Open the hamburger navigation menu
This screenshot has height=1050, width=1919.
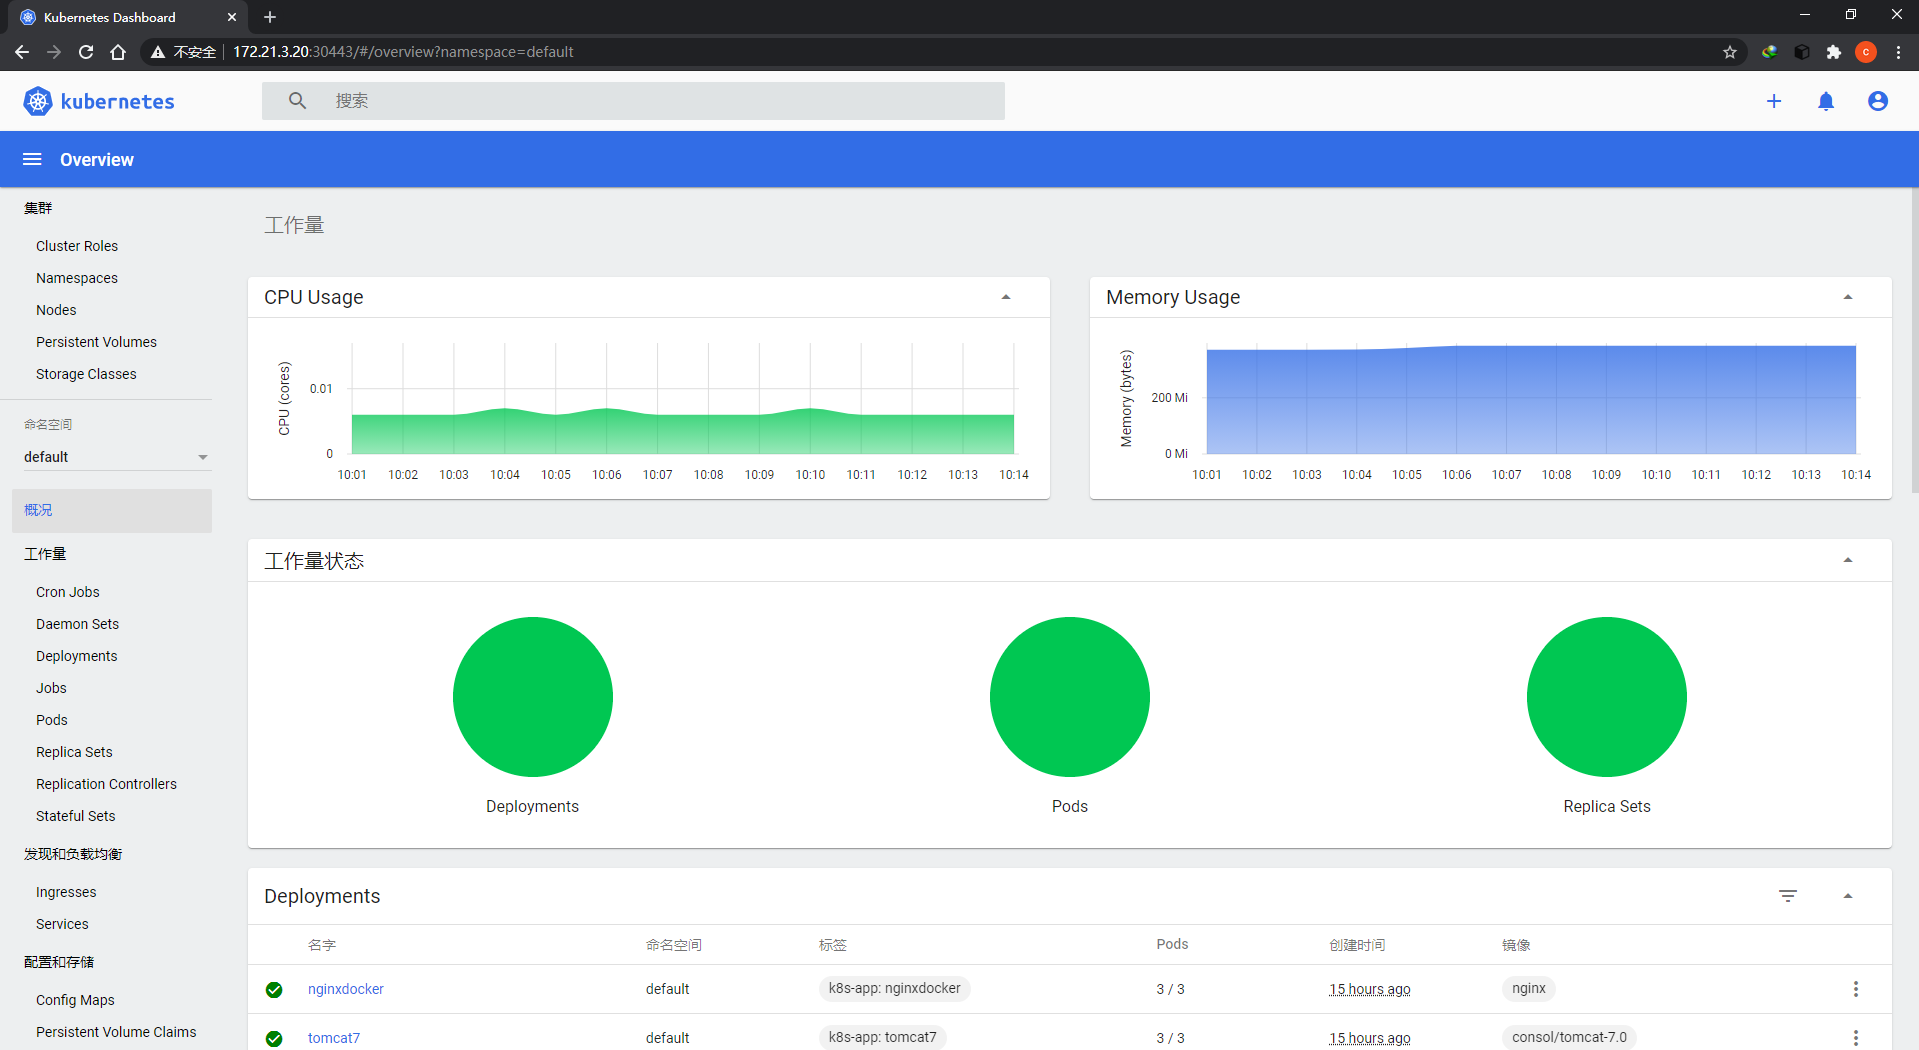32,160
